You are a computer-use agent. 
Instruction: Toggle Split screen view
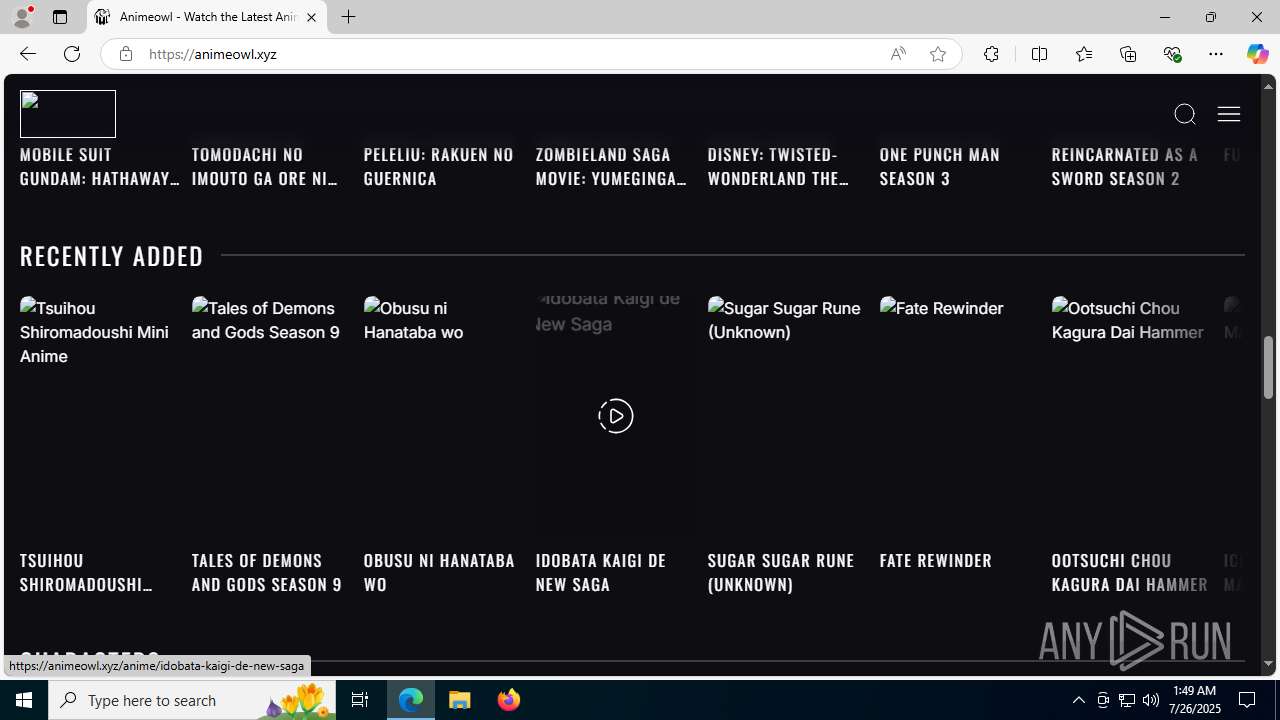(x=1039, y=54)
